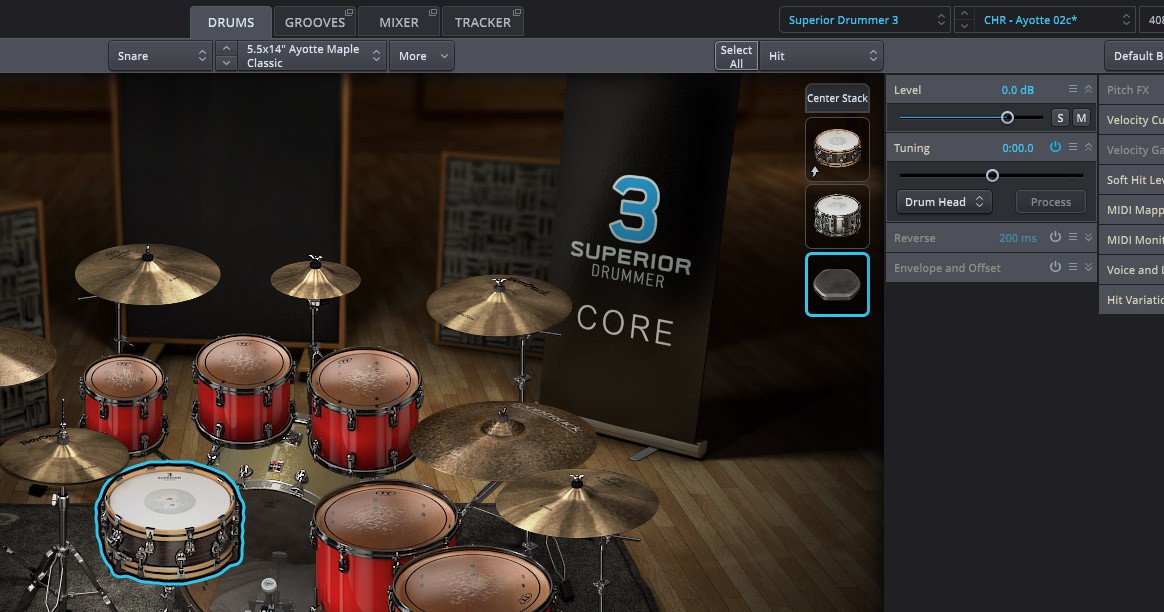This screenshot has width=1164, height=612.
Task: Collapse the Level section
Action: [x=1088, y=89]
